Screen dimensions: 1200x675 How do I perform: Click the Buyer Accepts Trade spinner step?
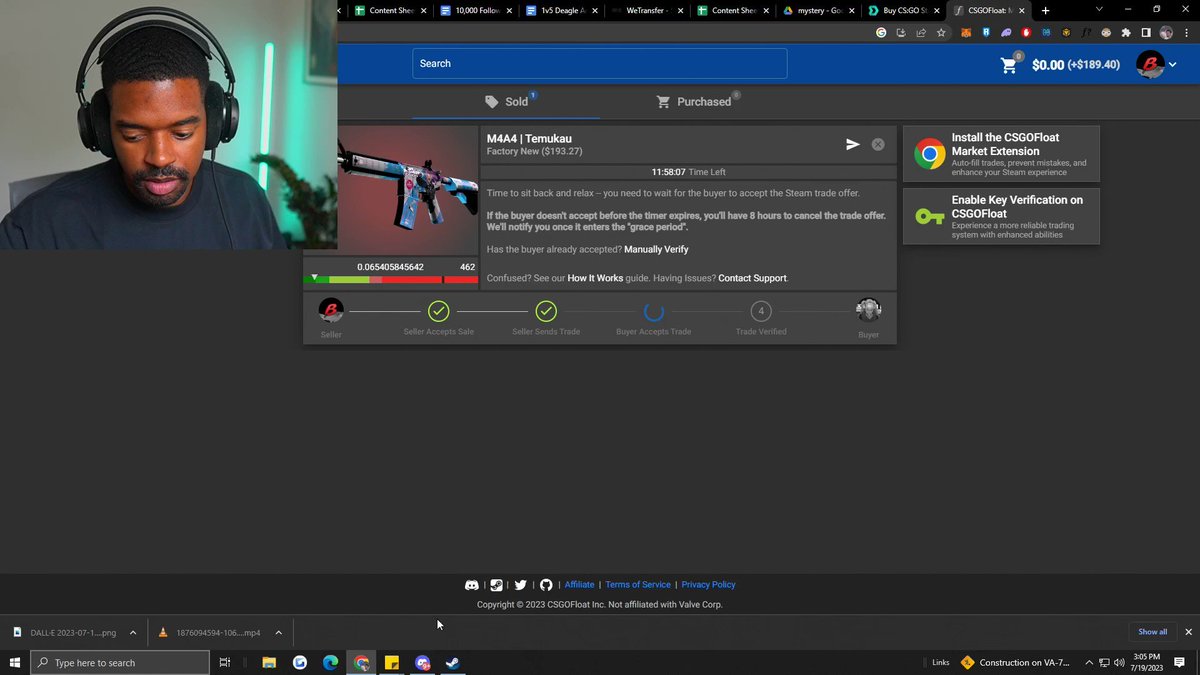(x=653, y=311)
